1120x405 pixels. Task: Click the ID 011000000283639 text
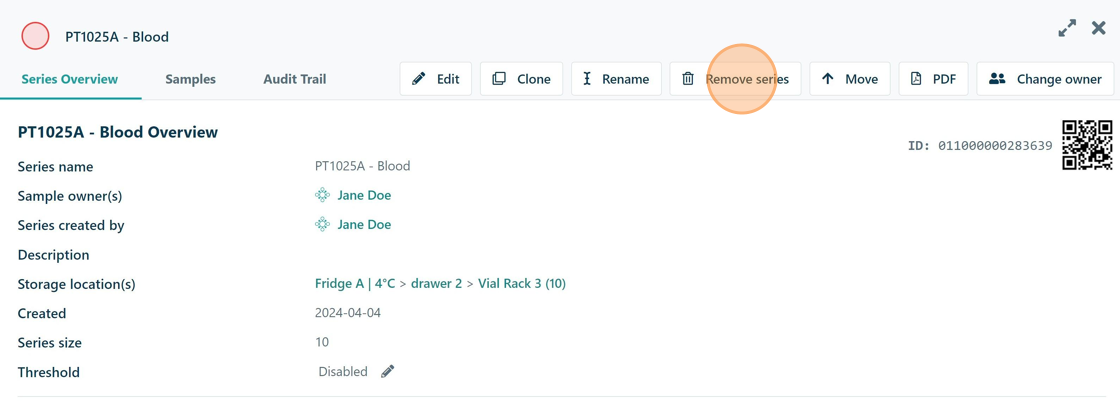[980, 146]
